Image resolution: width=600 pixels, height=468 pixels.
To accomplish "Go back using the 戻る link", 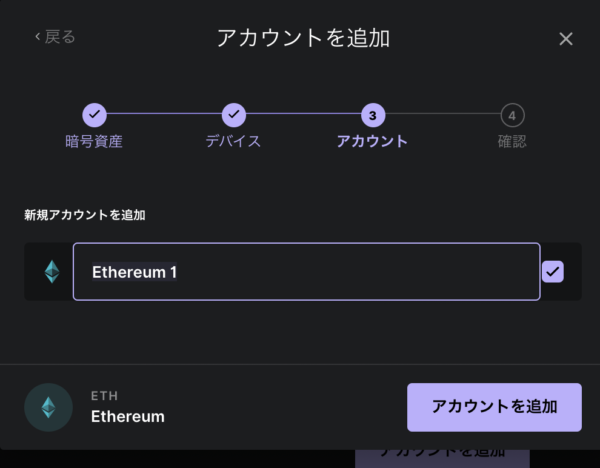I will (55, 37).
